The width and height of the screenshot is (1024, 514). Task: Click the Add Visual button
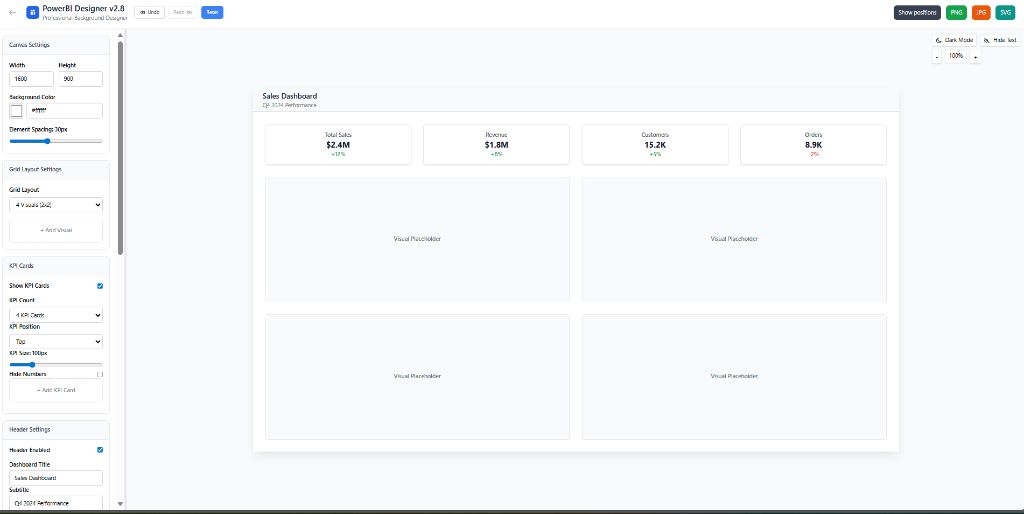[x=56, y=230]
